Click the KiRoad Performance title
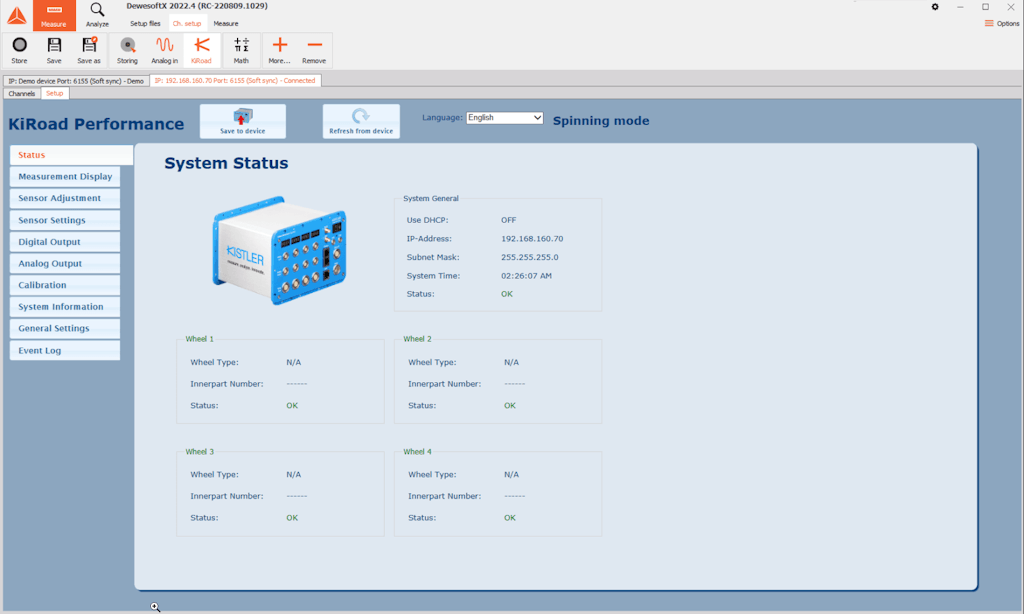 click(96, 124)
